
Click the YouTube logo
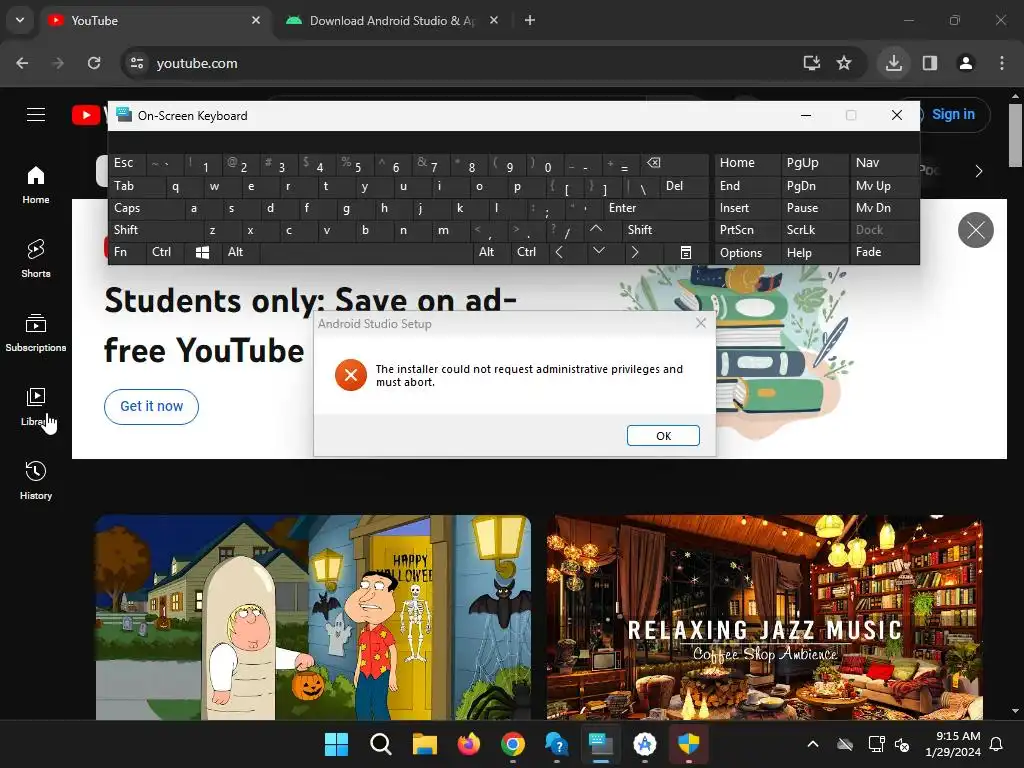(87, 115)
